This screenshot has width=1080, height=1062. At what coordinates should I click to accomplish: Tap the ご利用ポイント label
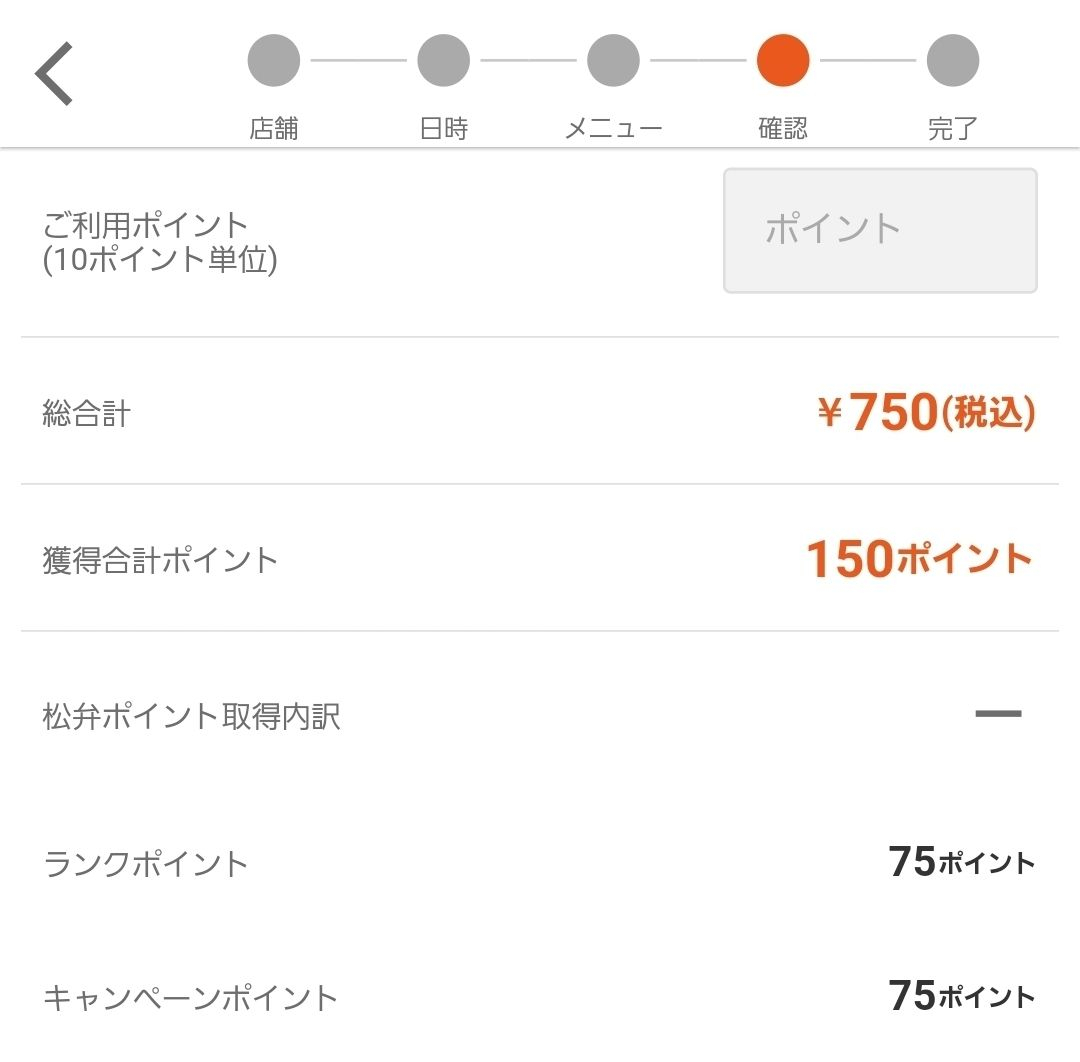point(146,225)
